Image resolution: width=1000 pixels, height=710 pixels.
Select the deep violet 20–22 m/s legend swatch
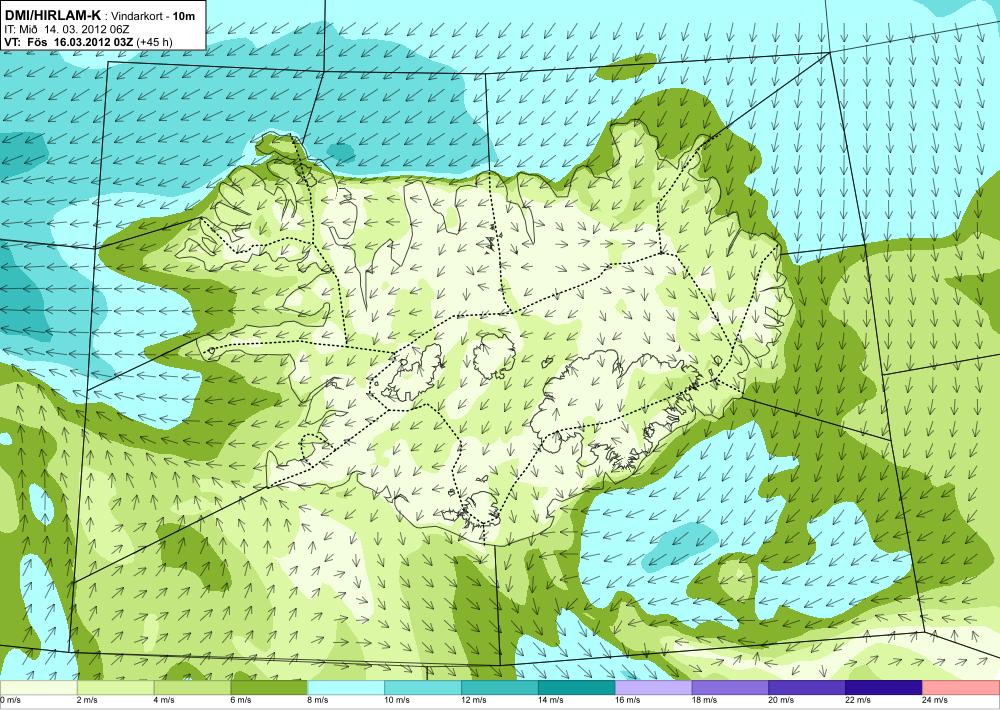(x=807, y=687)
